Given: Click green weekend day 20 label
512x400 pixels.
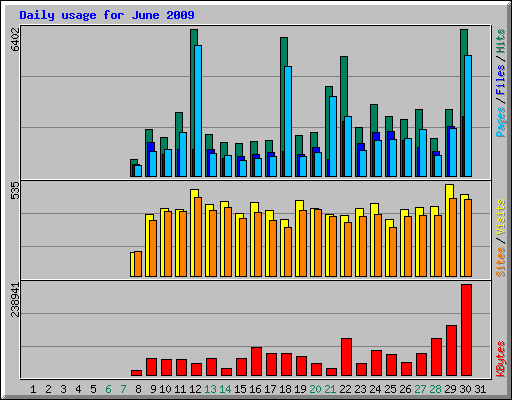Looking at the screenshot, I should coord(315,389).
